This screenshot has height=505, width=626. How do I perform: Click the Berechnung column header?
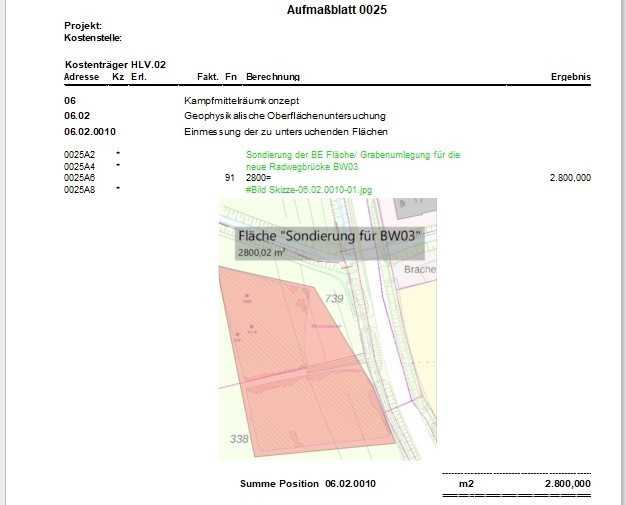(273, 77)
